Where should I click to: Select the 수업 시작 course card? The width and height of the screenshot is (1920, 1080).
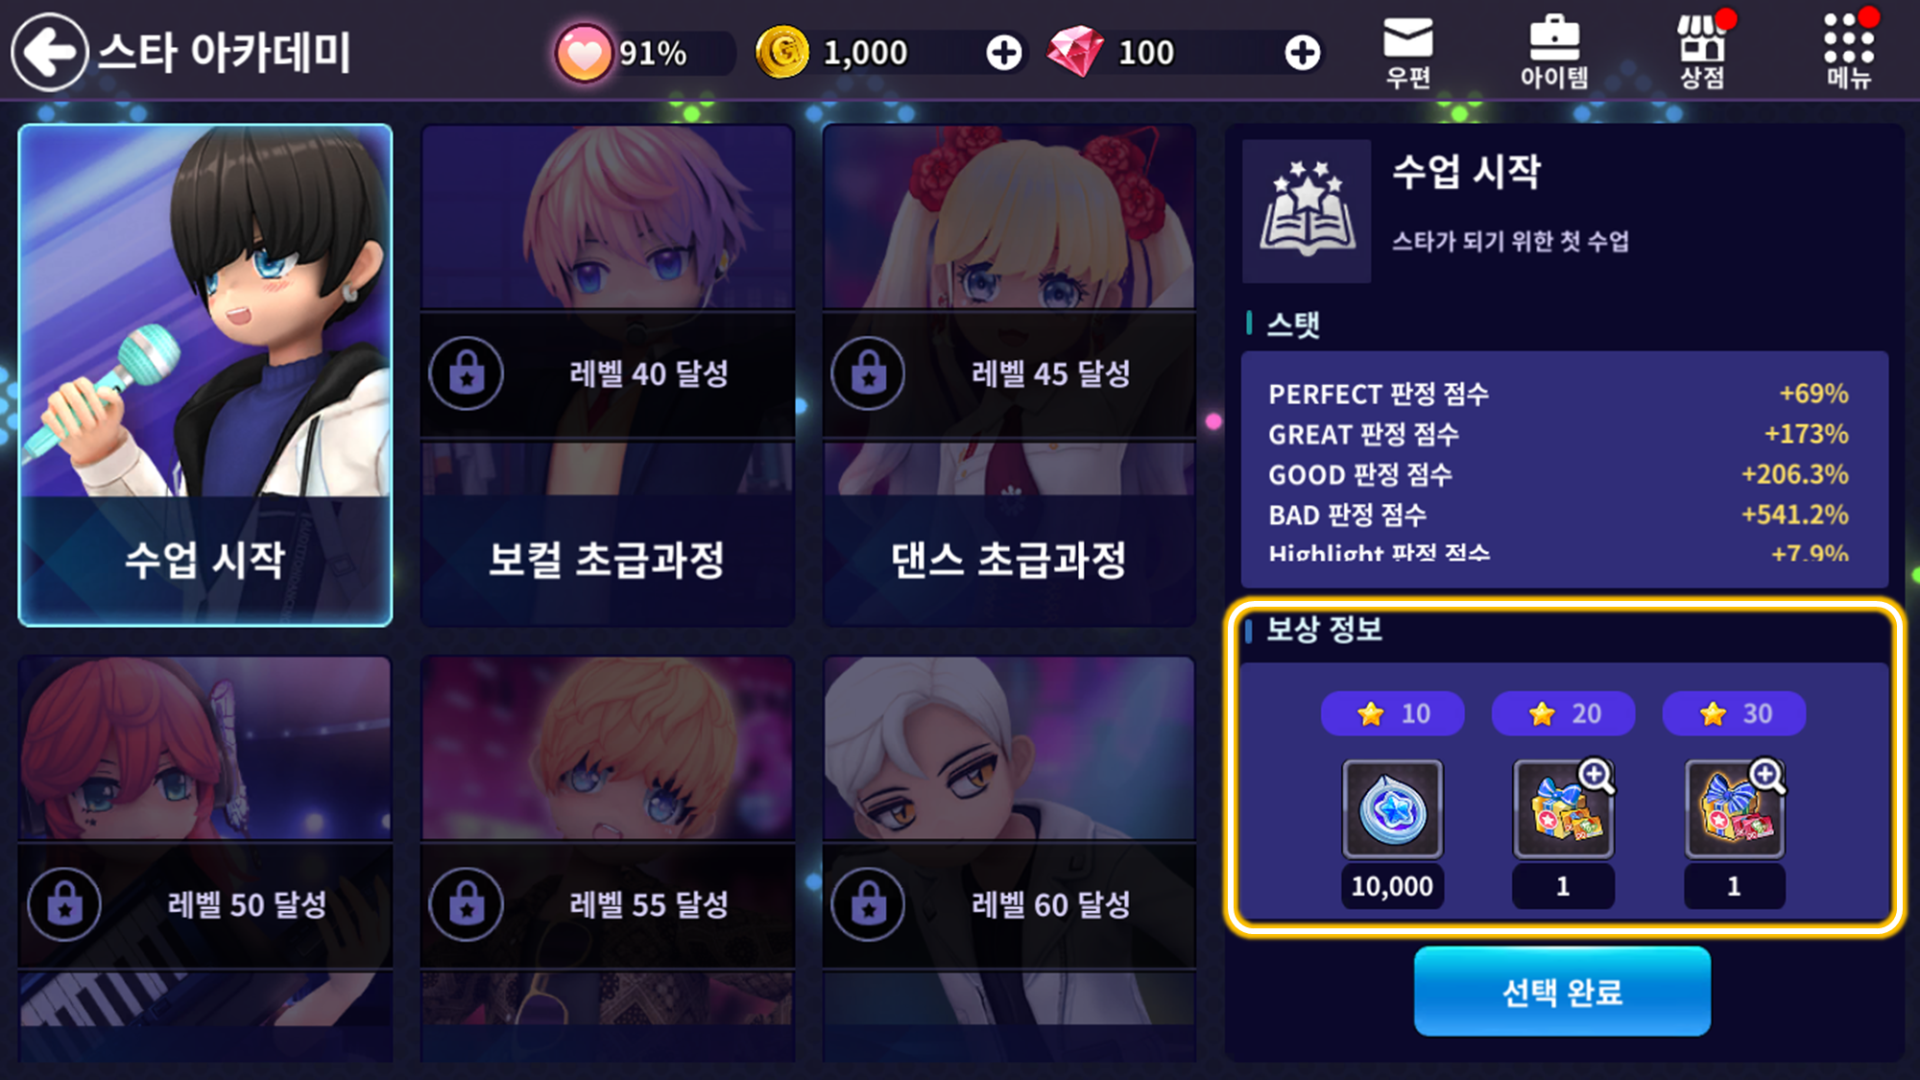tap(205, 375)
